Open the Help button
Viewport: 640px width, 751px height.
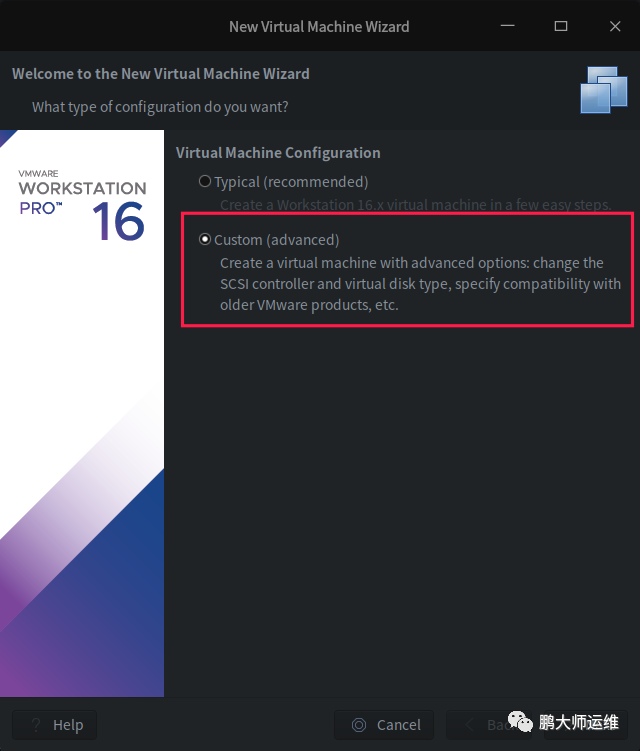coord(55,725)
